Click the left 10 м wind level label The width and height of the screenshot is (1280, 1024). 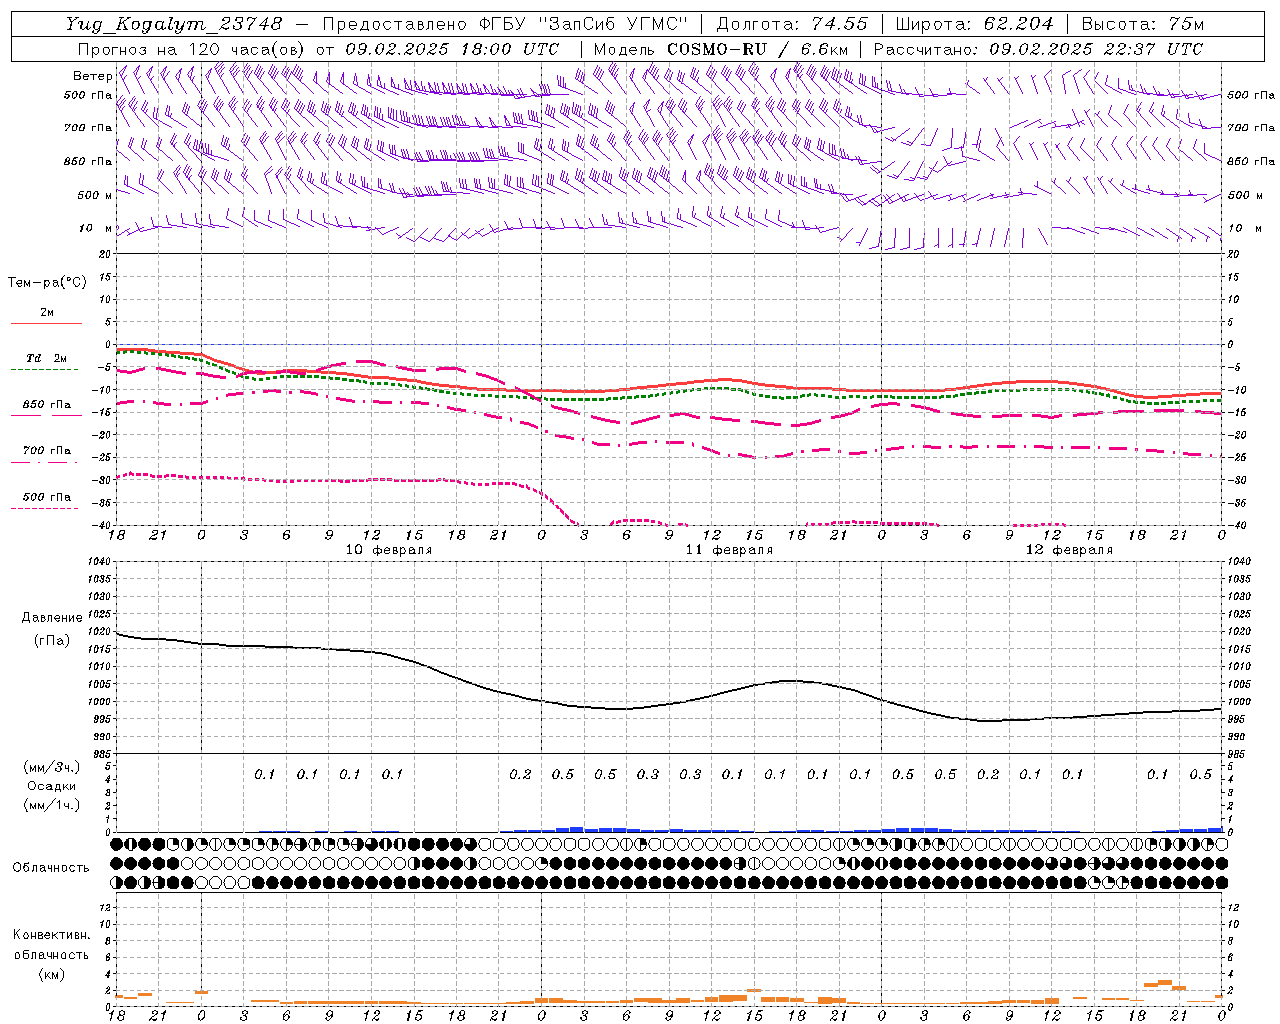(x=96, y=228)
